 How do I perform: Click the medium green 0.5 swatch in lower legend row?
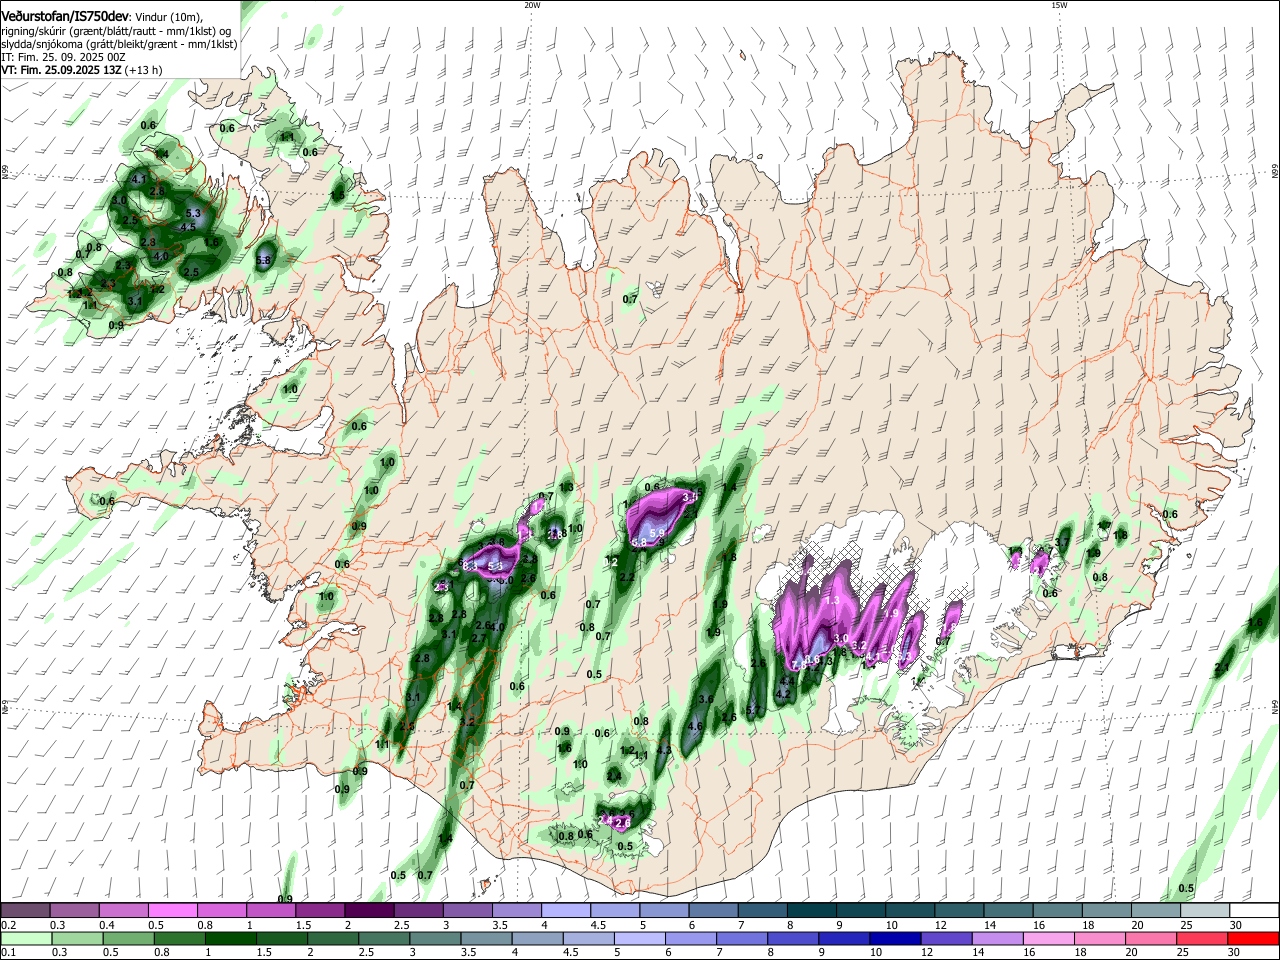(128, 938)
